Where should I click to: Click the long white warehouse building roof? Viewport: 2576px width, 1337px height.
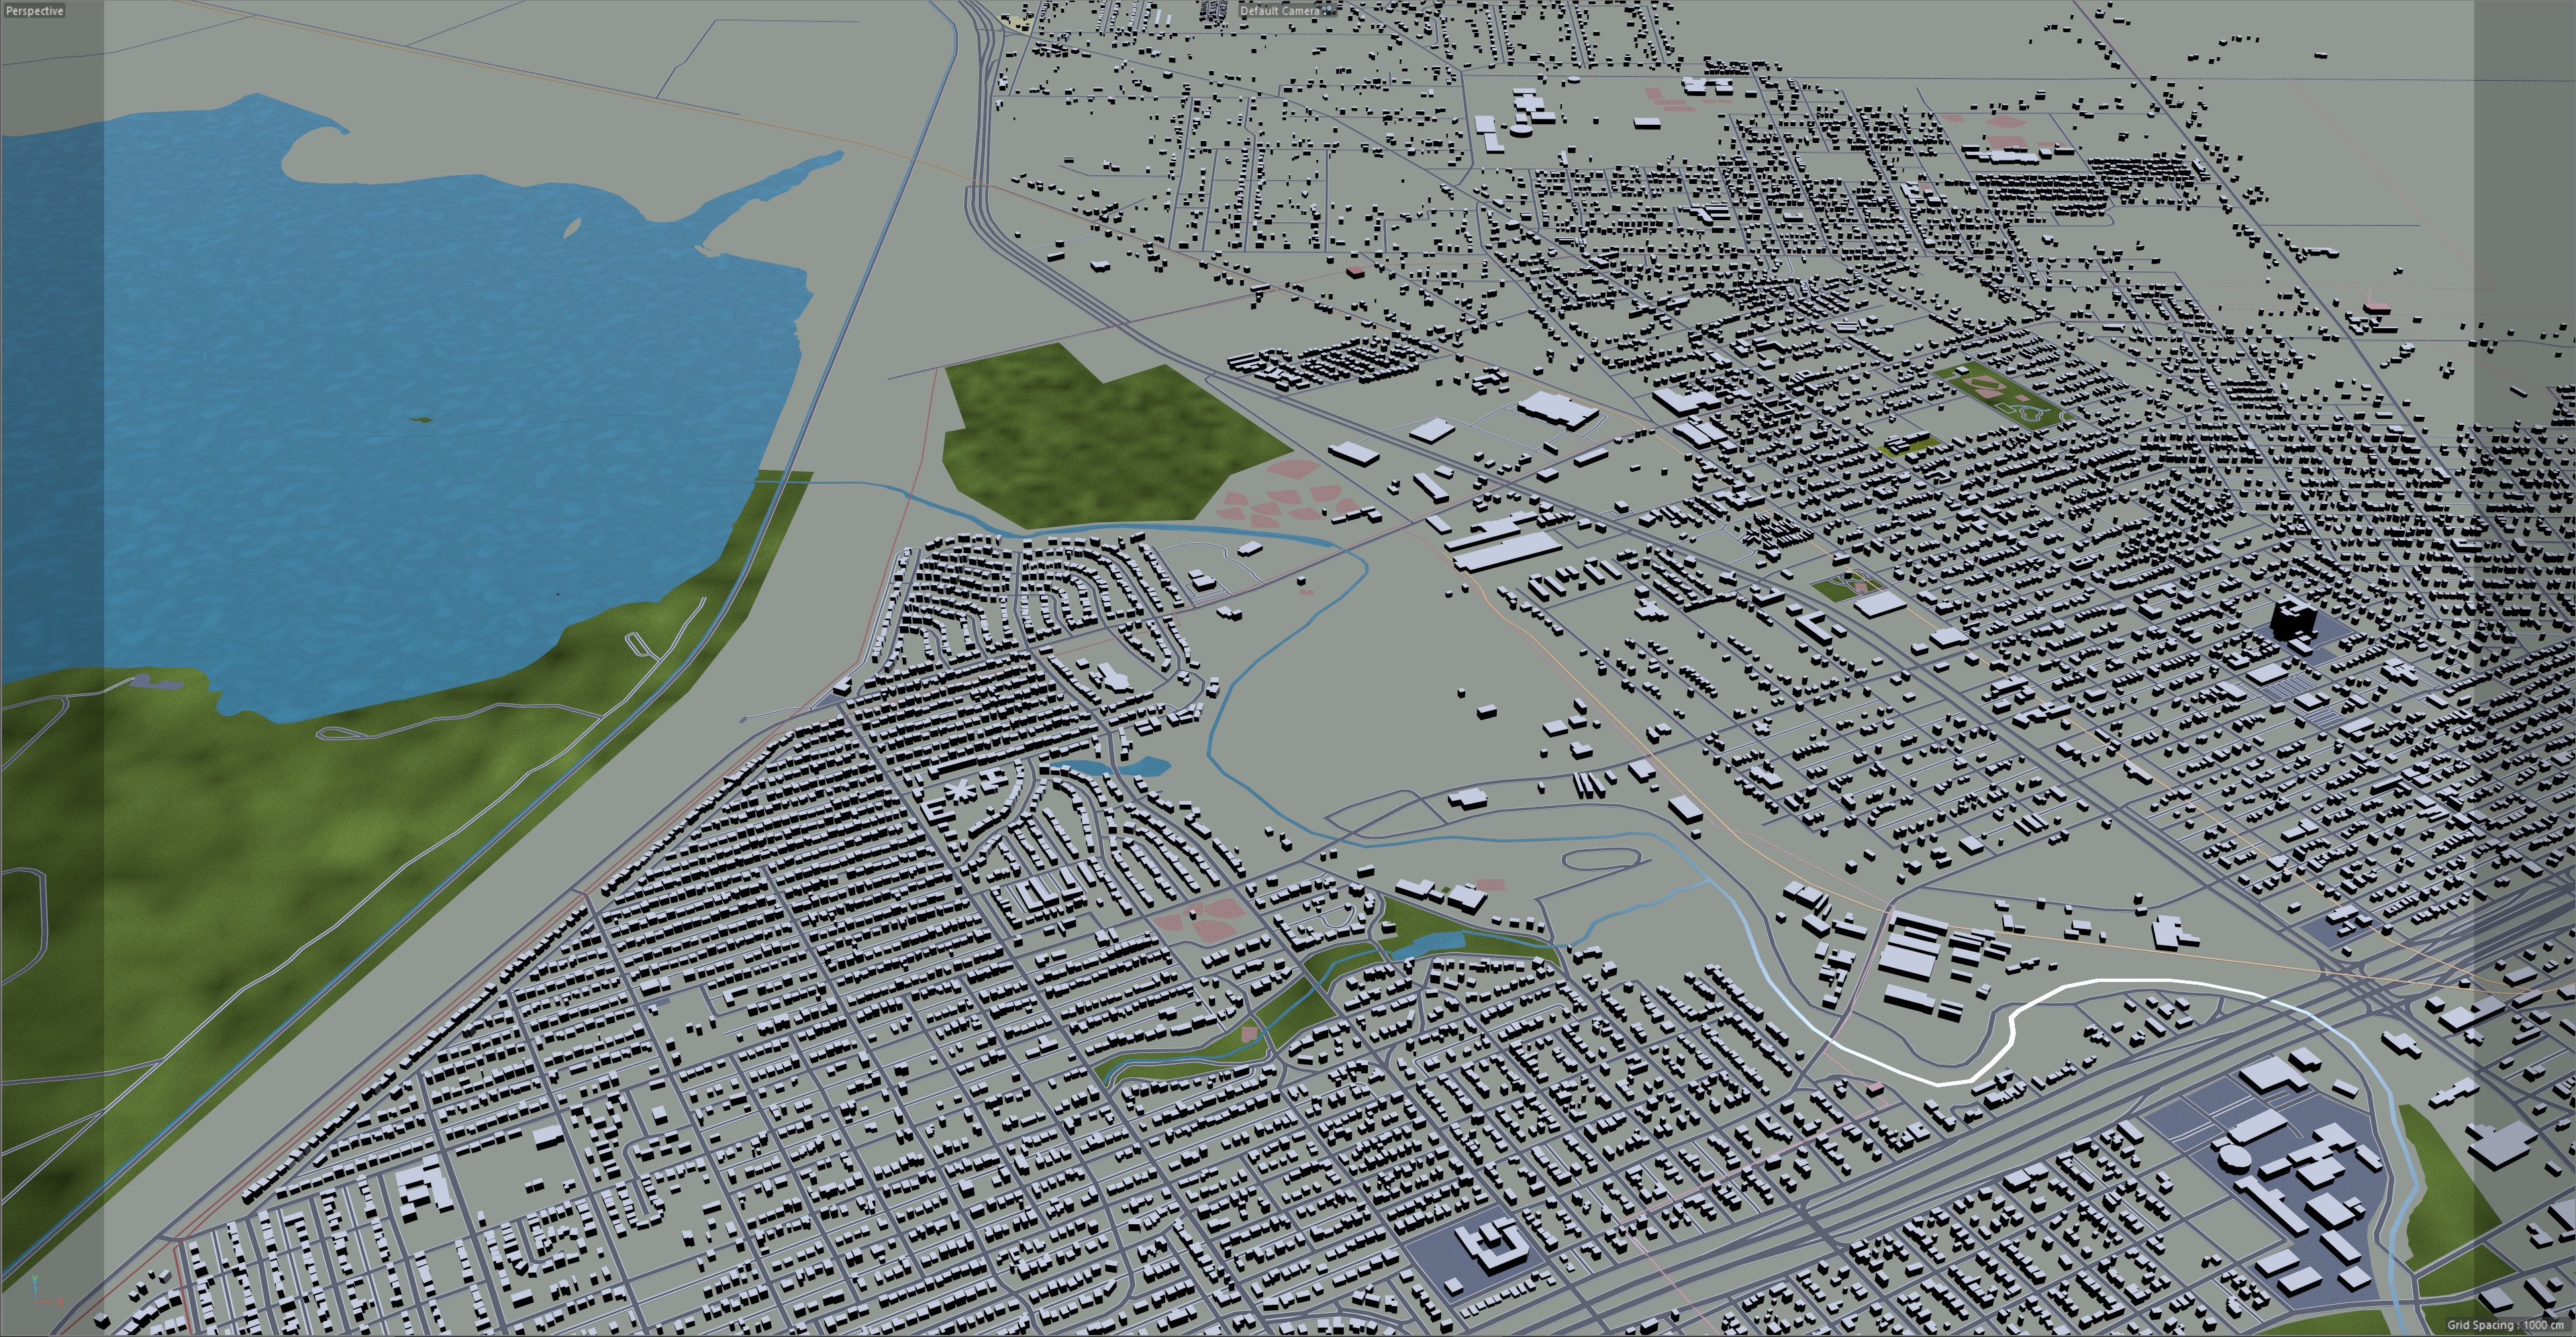(1508, 551)
